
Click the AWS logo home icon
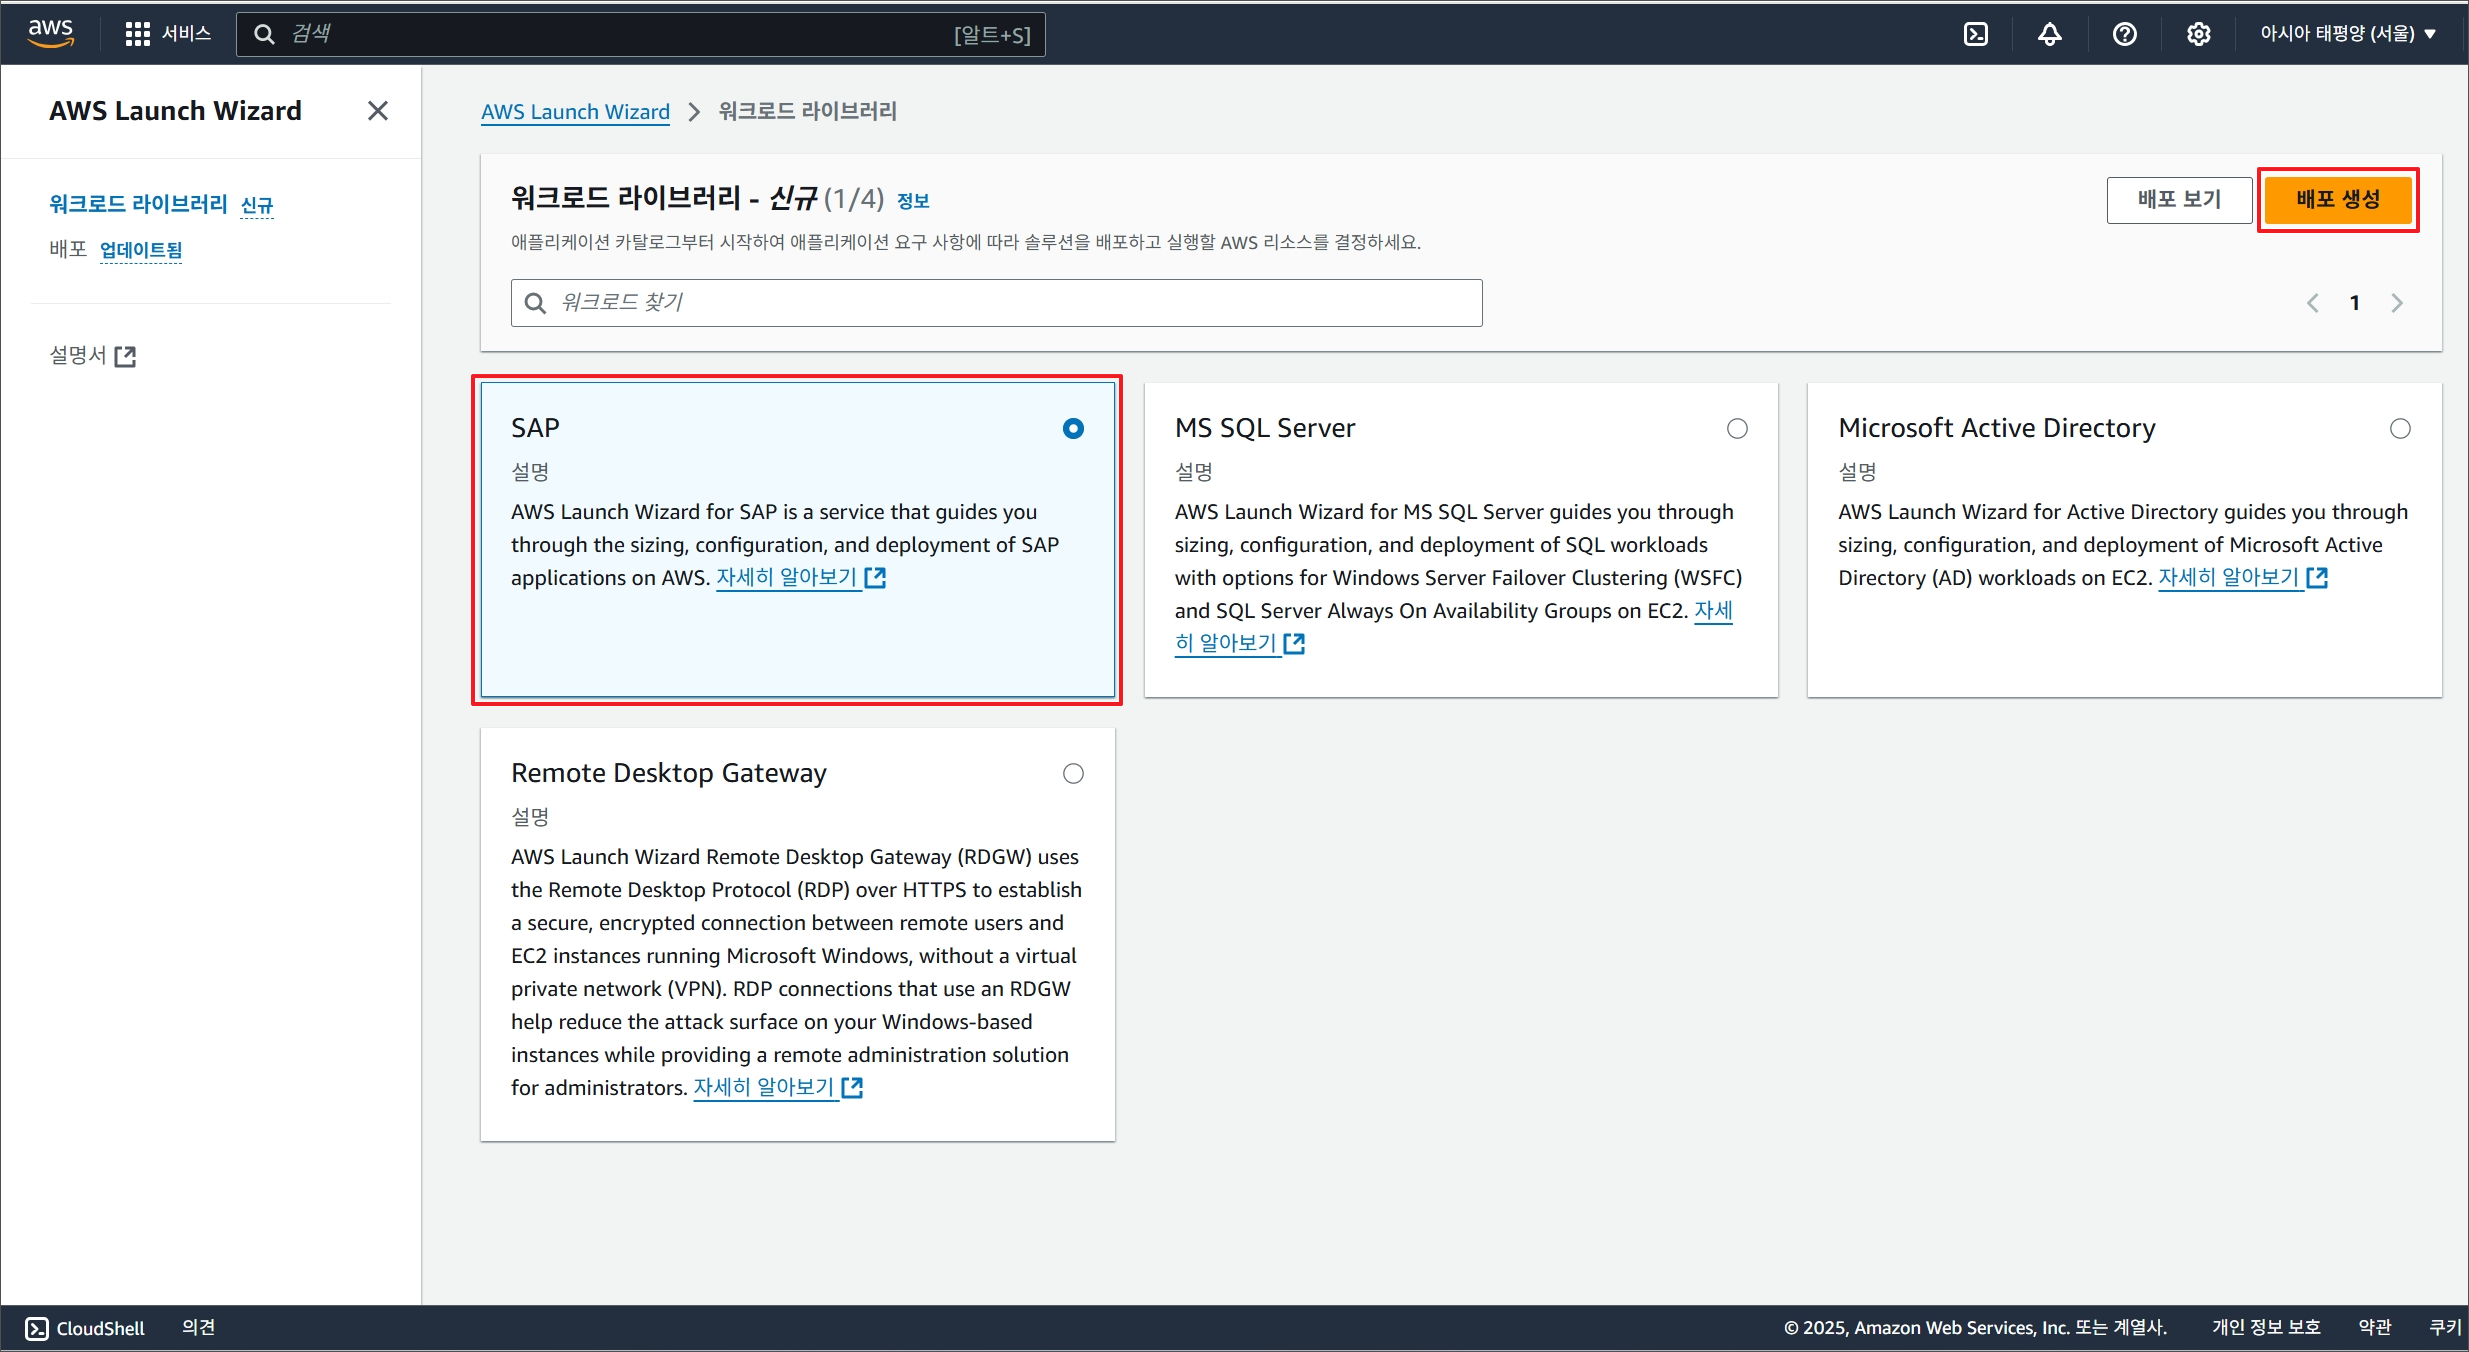click(50, 33)
